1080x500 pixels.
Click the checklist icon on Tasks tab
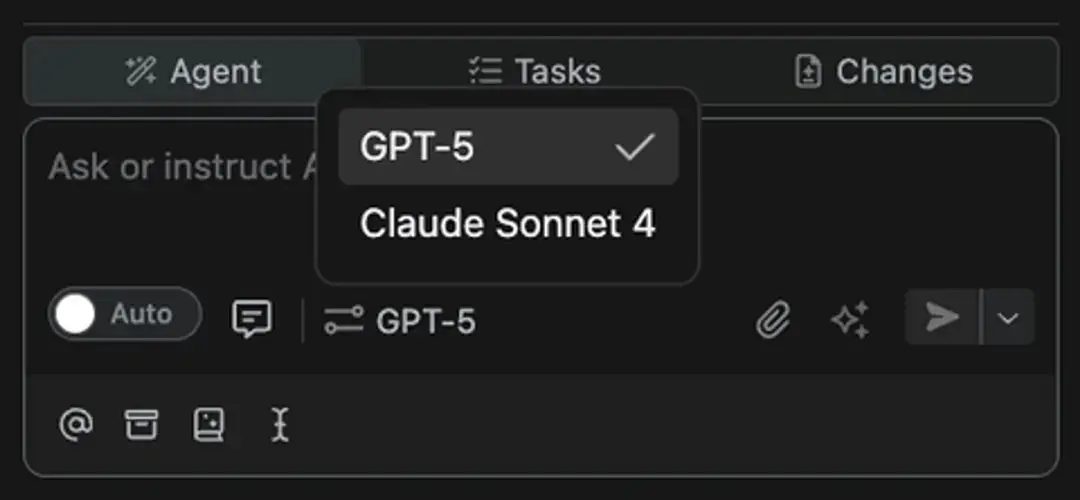coord(486,72)
